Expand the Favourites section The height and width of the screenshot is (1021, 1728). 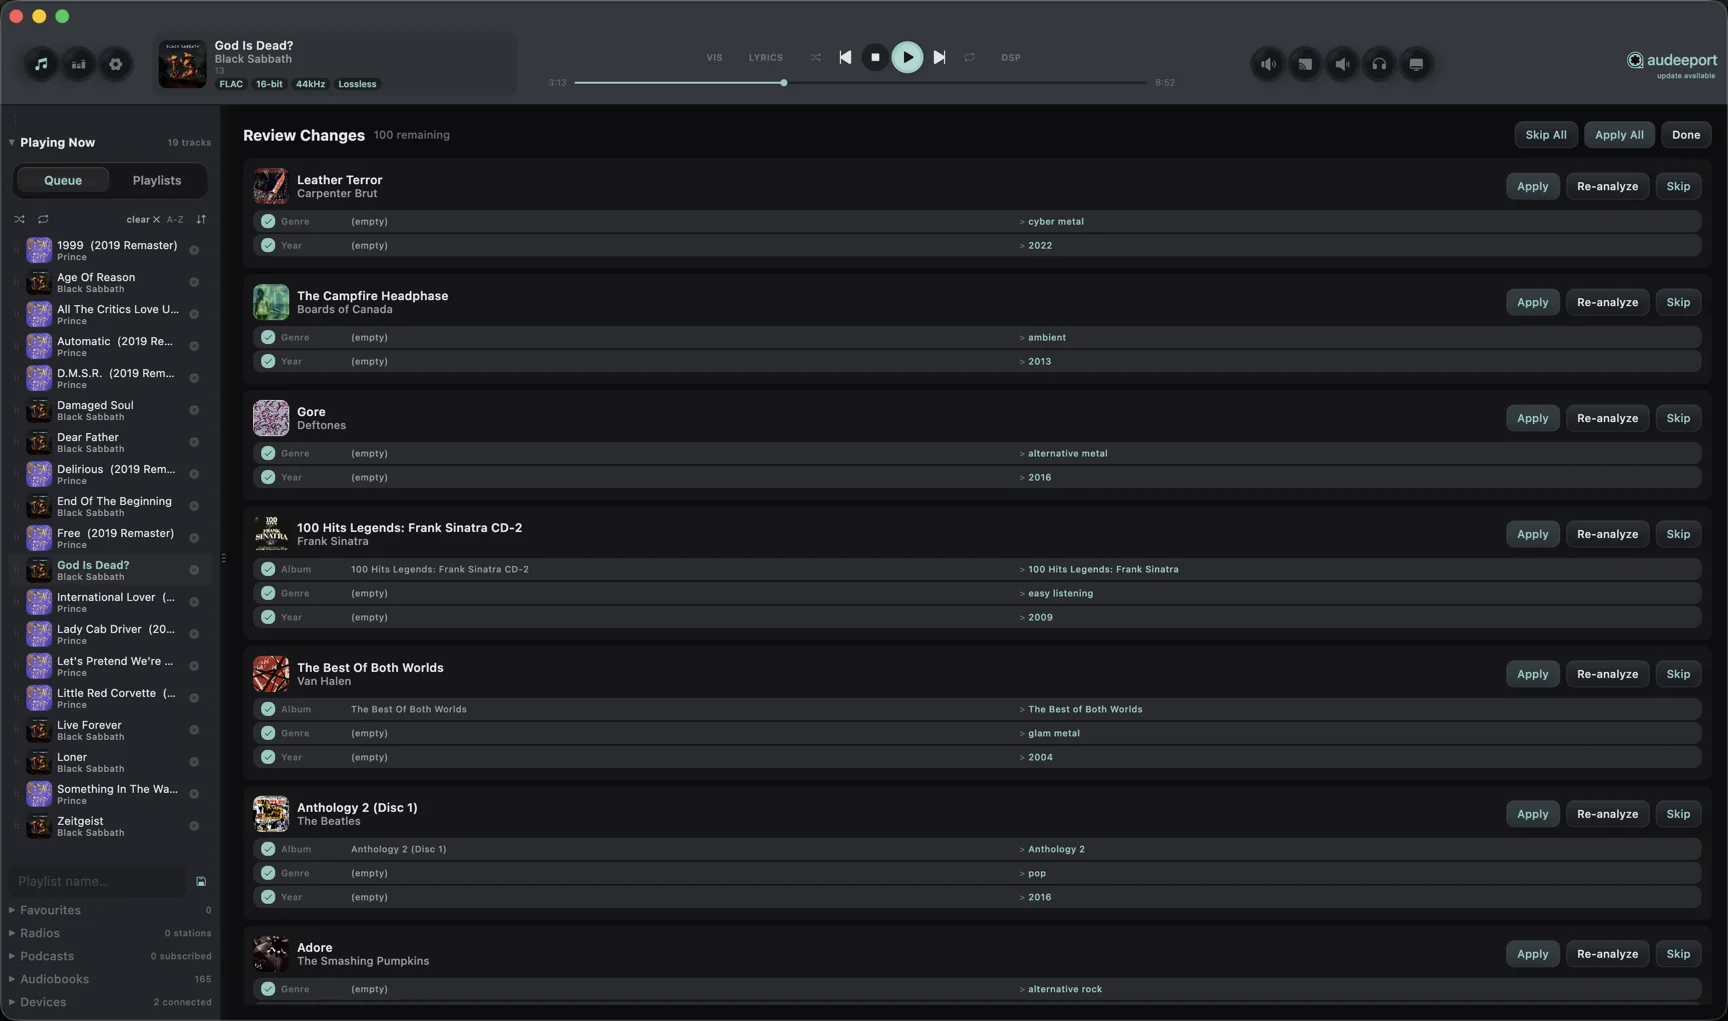click(x=12, y=910)
